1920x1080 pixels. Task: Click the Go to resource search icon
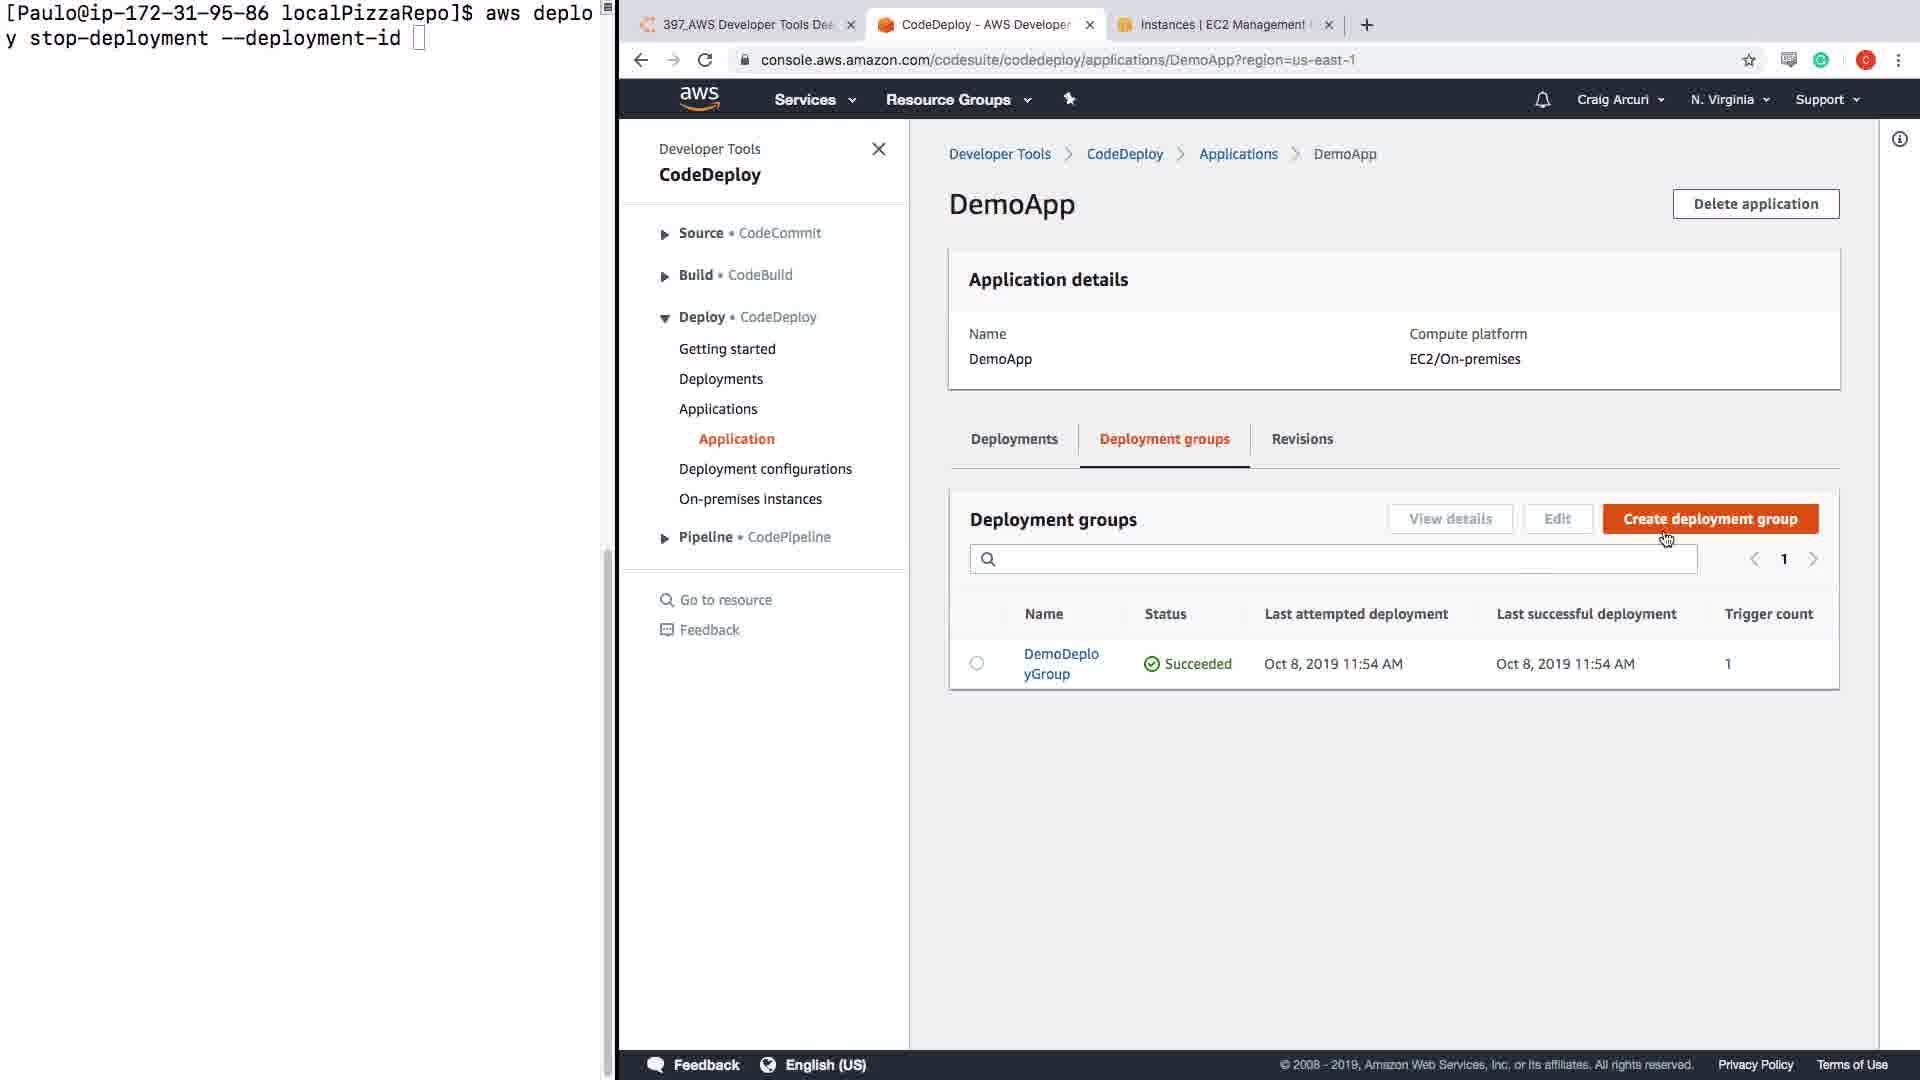coord(667,600)
